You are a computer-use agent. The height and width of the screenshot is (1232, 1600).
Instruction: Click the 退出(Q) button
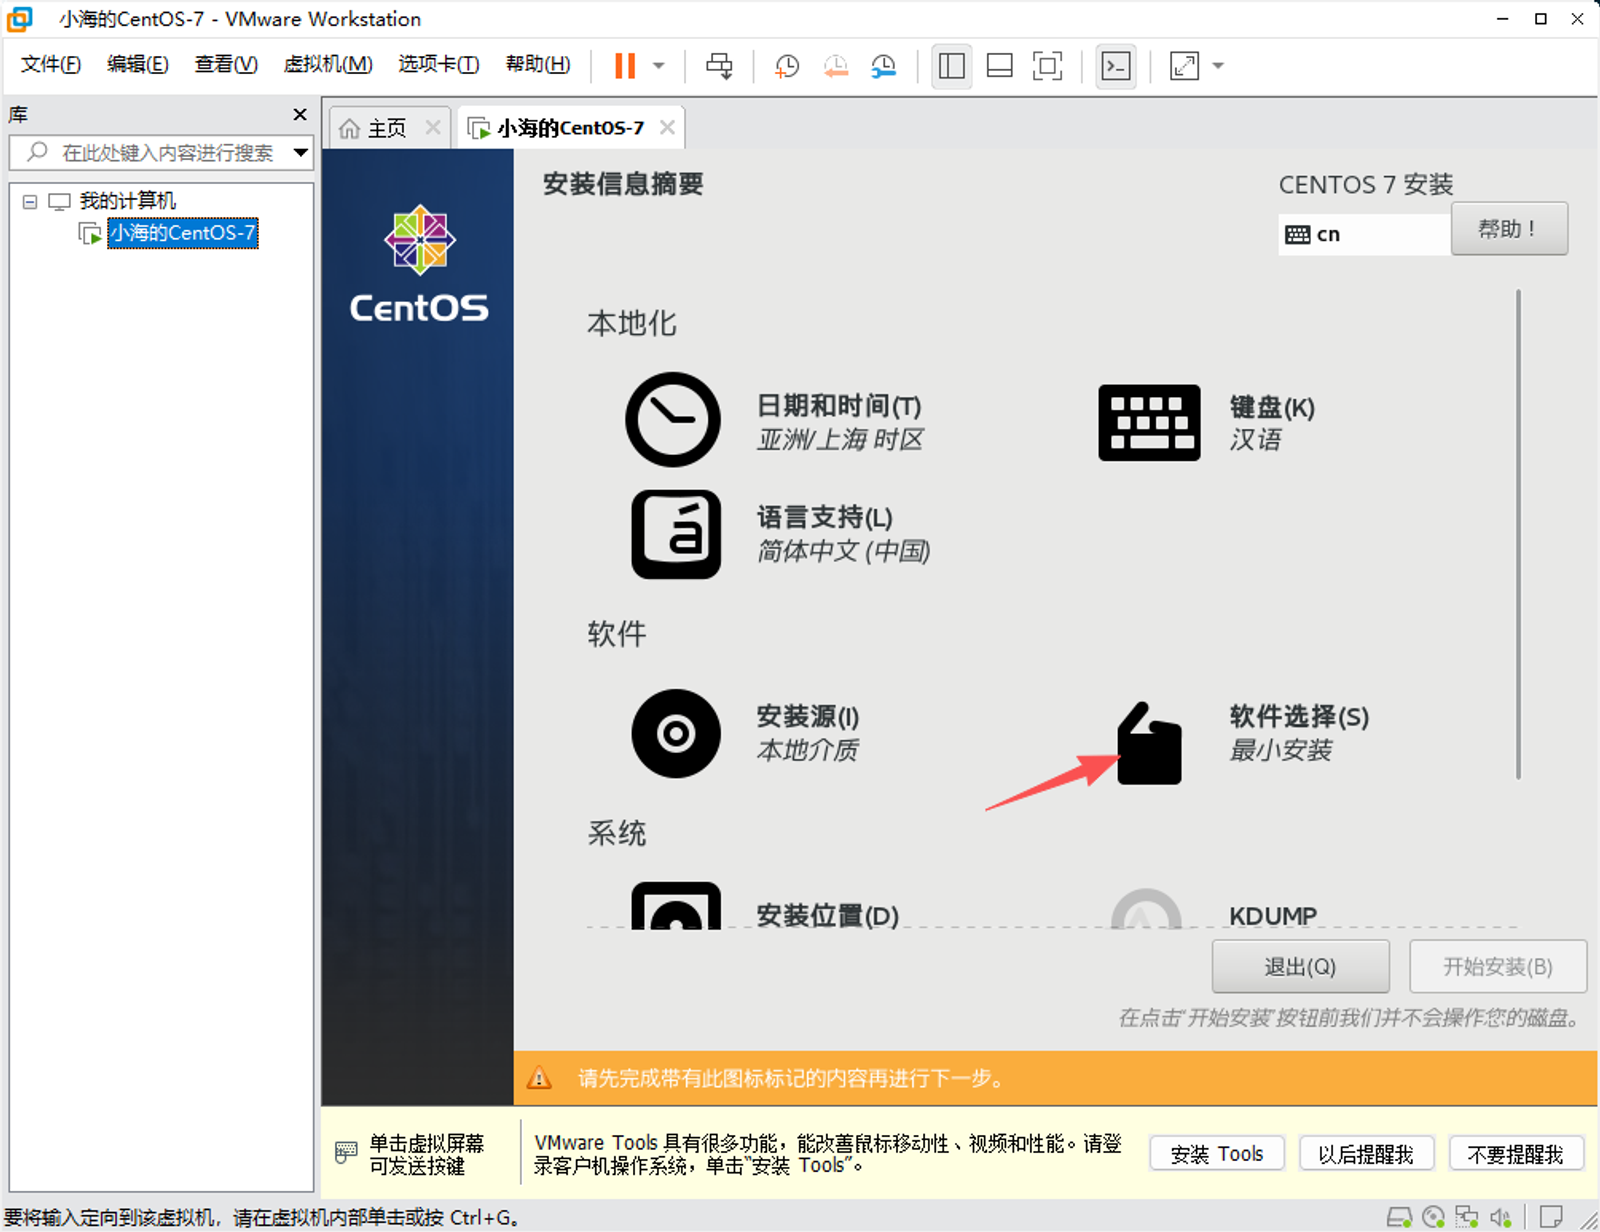1300,966
